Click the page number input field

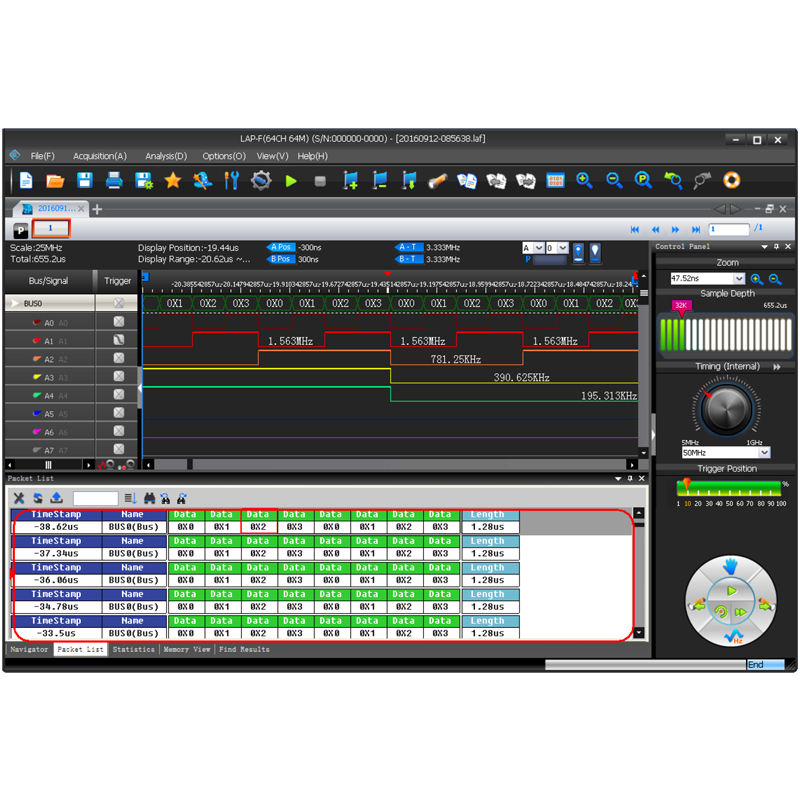point(729,229)
